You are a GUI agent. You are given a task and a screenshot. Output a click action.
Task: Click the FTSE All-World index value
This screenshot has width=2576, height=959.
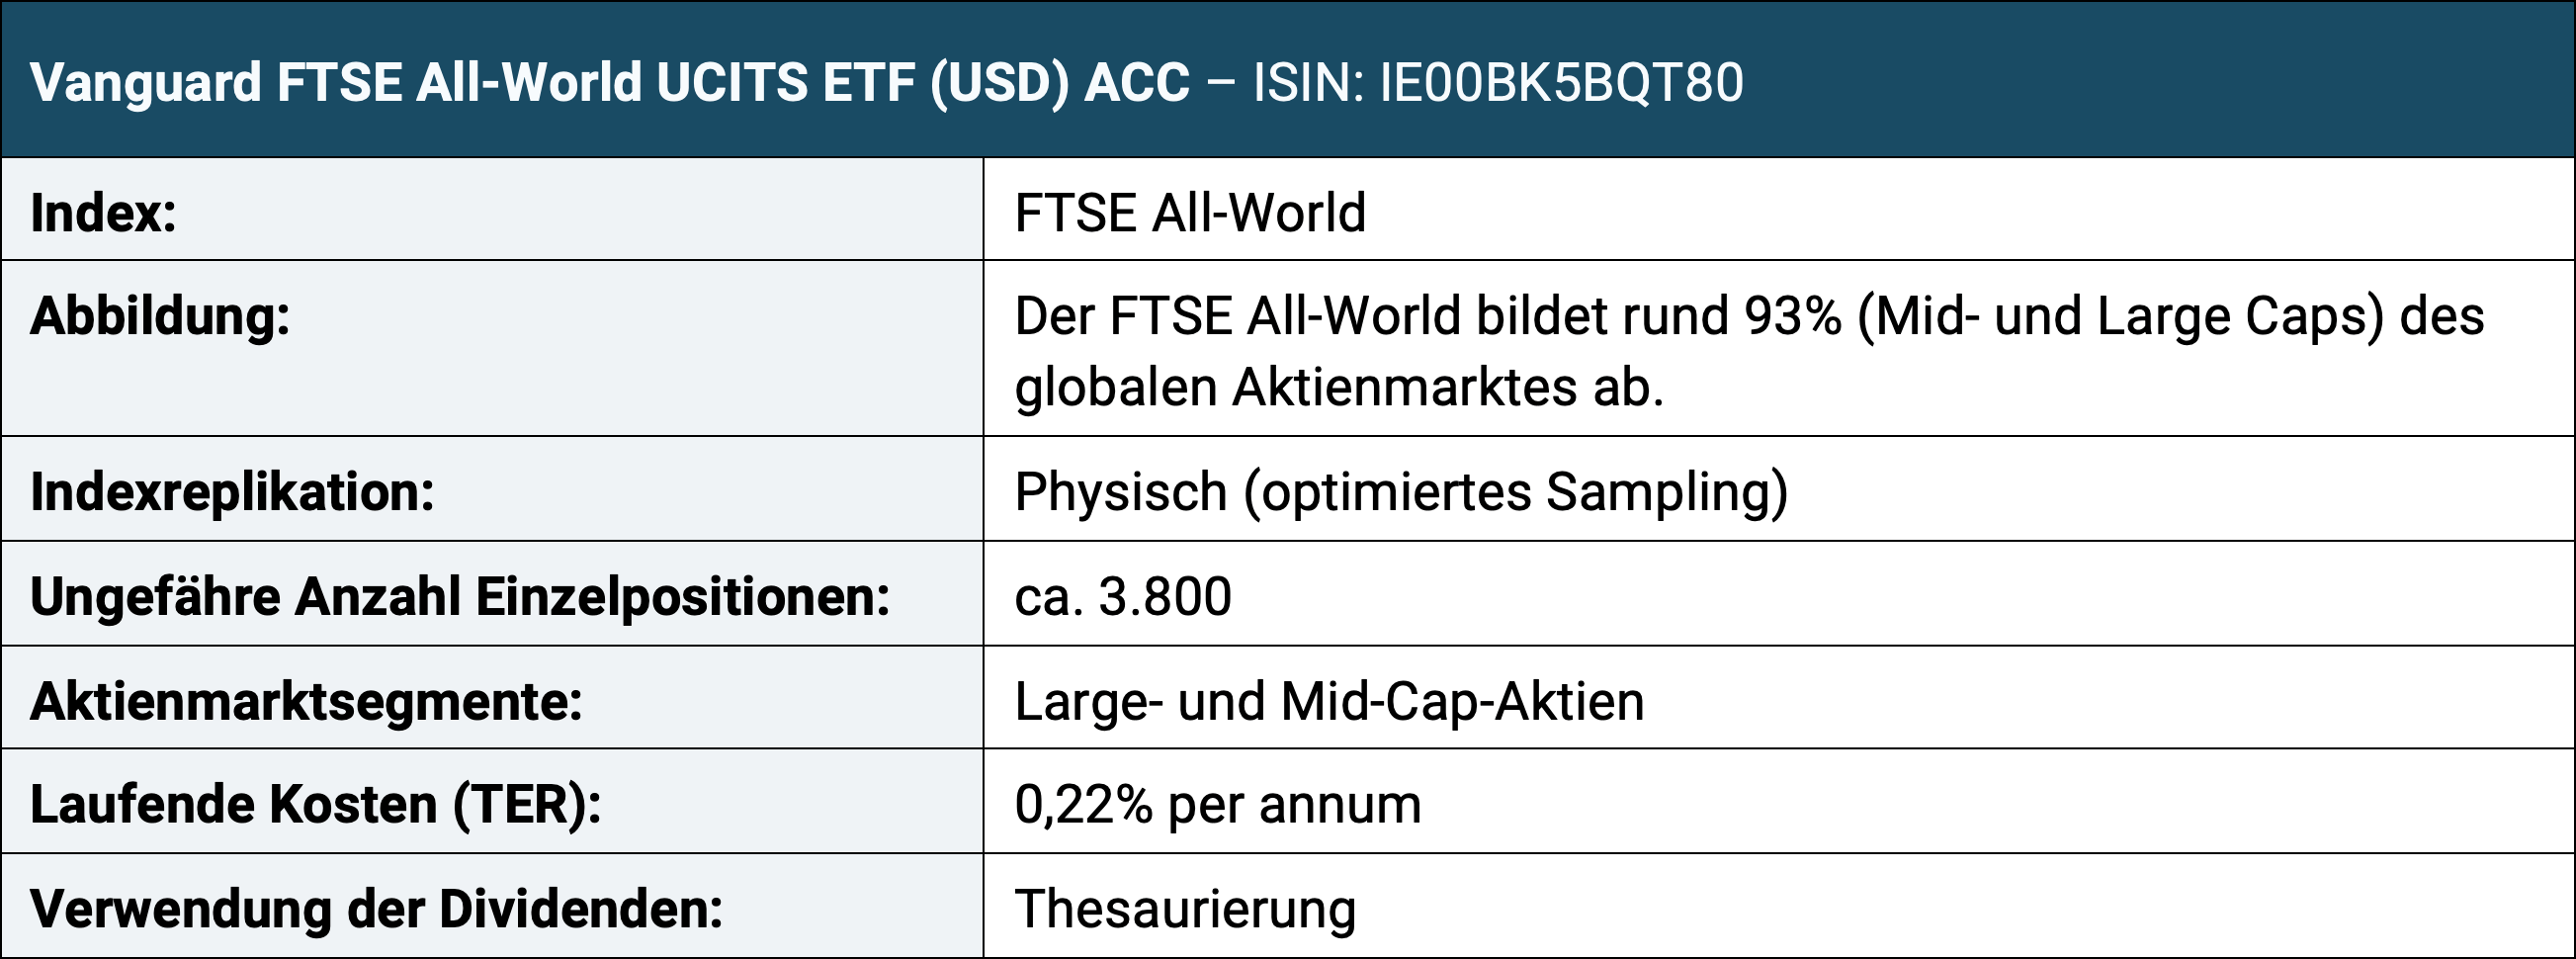point(1190,213)
